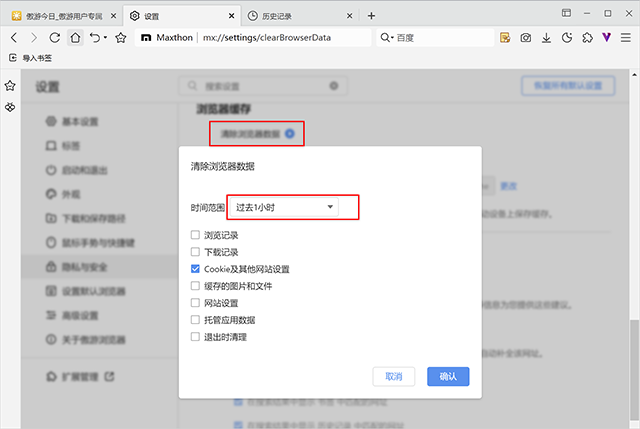This screenshot has width=640, height=429.
Task: Click the 搜索设置 search field
Action: 263,86
